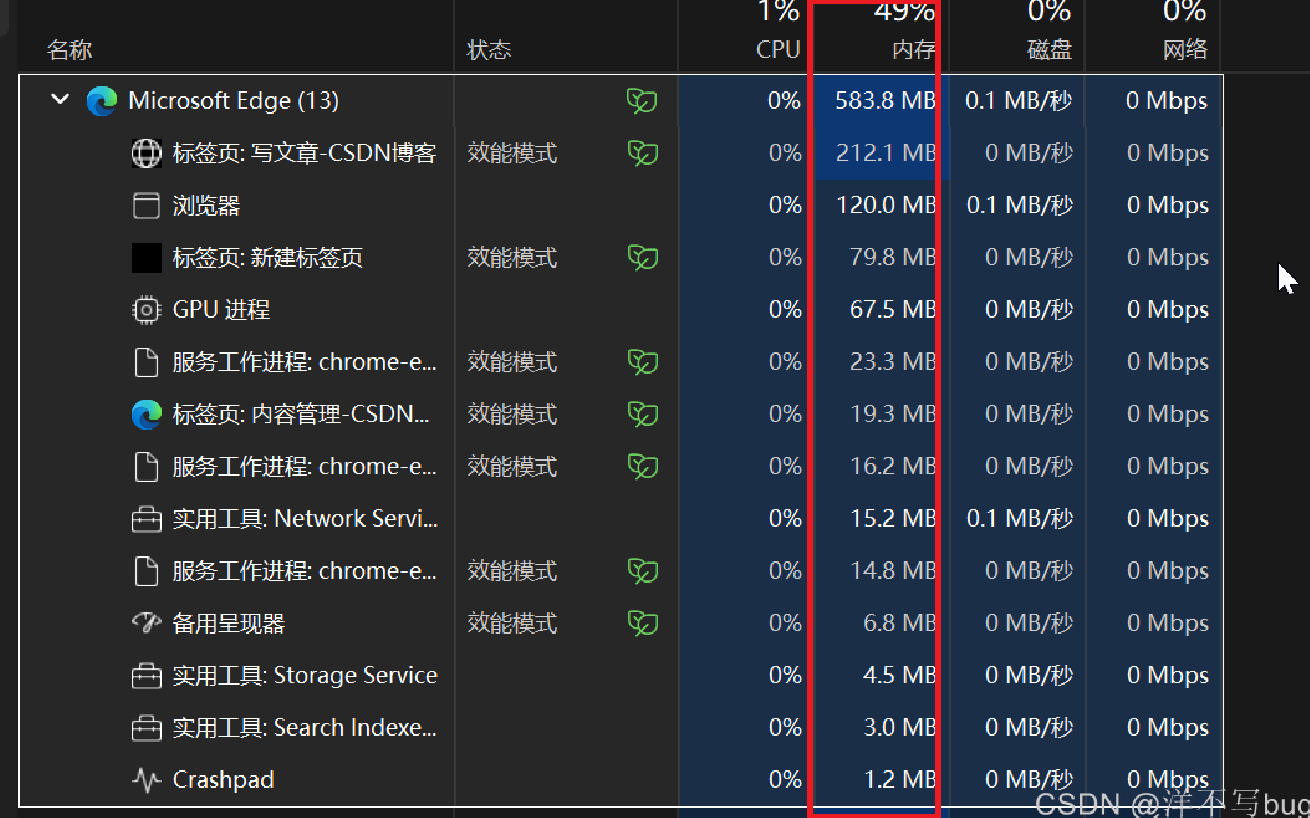Select the GPU 进程 row
This screenshot has height=818, width=1310.
click(221, 310)
